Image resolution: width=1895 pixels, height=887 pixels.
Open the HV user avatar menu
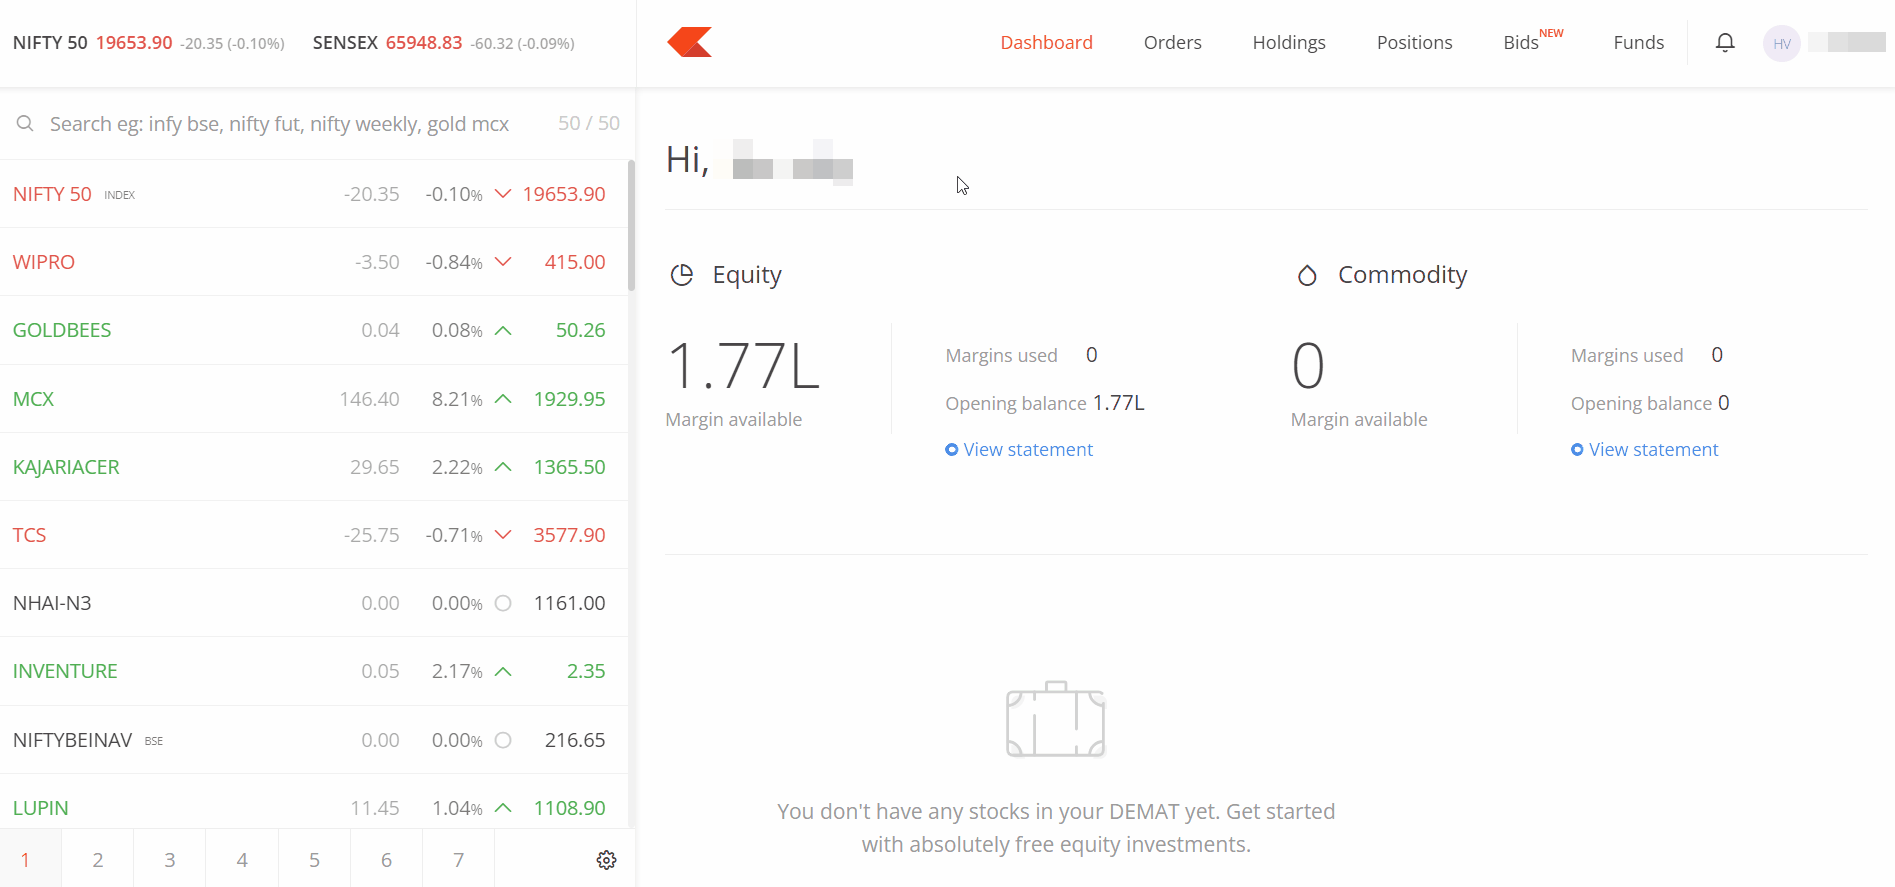point(1782,43)
